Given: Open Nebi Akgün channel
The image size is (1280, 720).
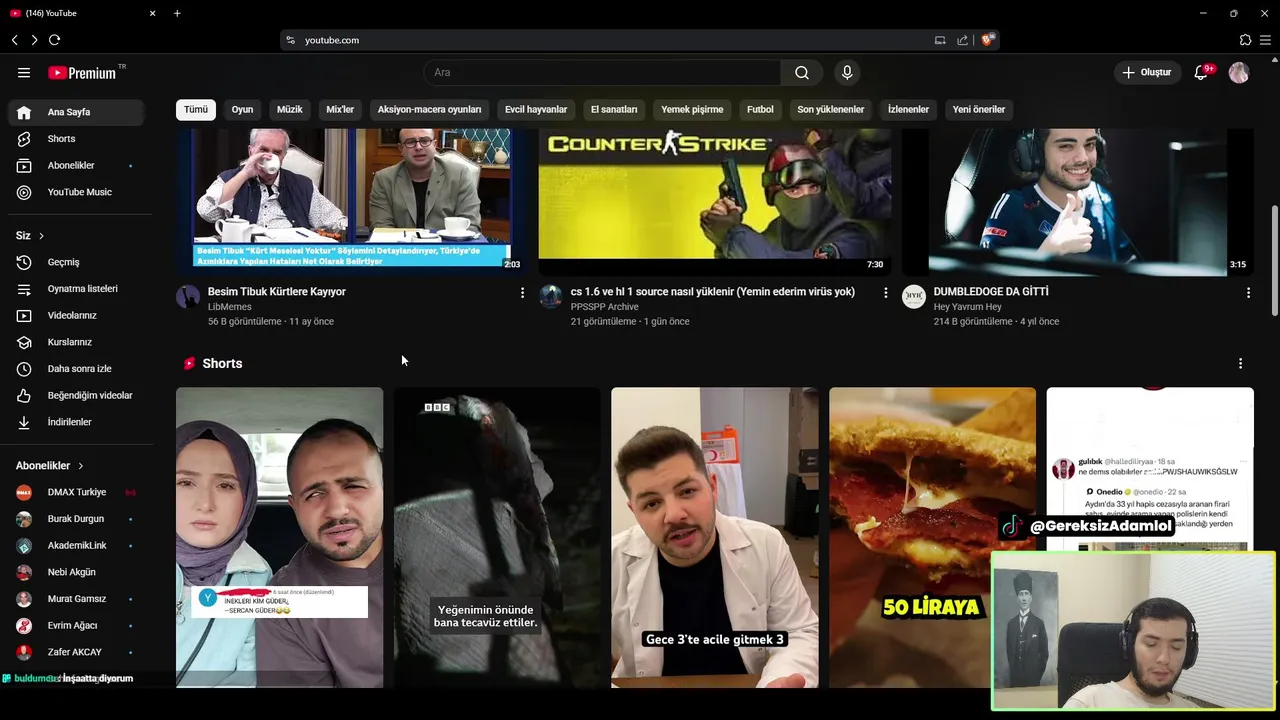Looking at the screenshot, I should tap(77, 572).
